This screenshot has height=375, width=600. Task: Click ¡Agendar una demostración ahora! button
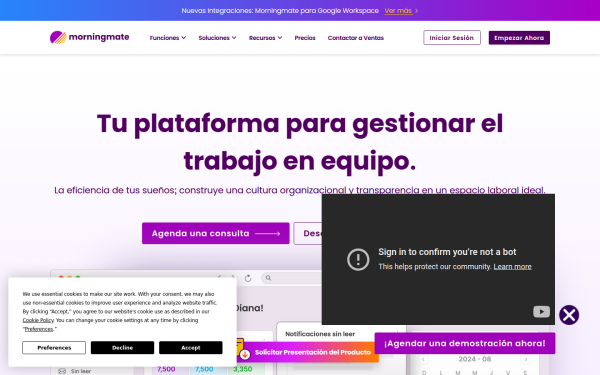click(465, 343)
